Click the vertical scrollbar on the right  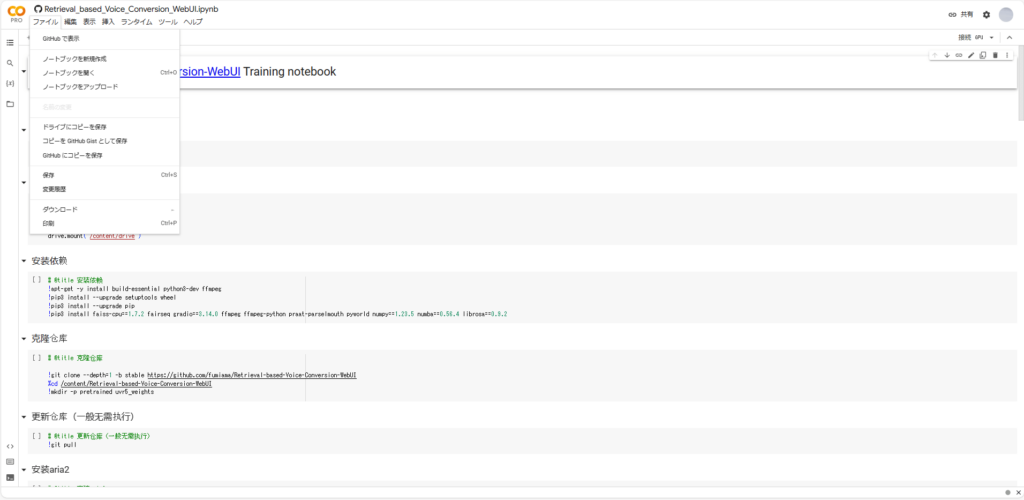point(1020,85)
